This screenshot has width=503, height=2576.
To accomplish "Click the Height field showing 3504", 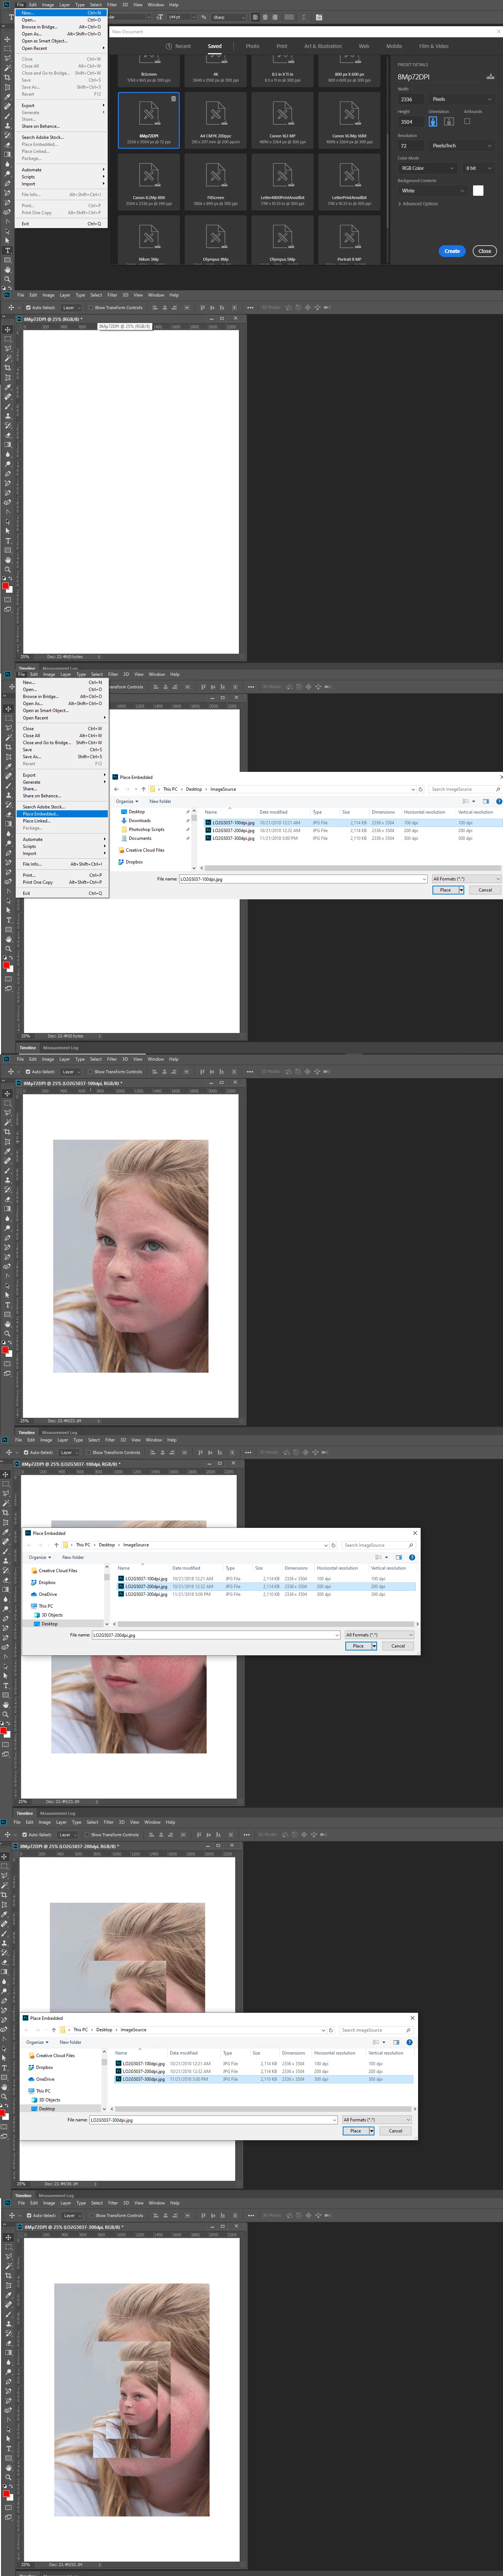I will (x=411, y=121).
